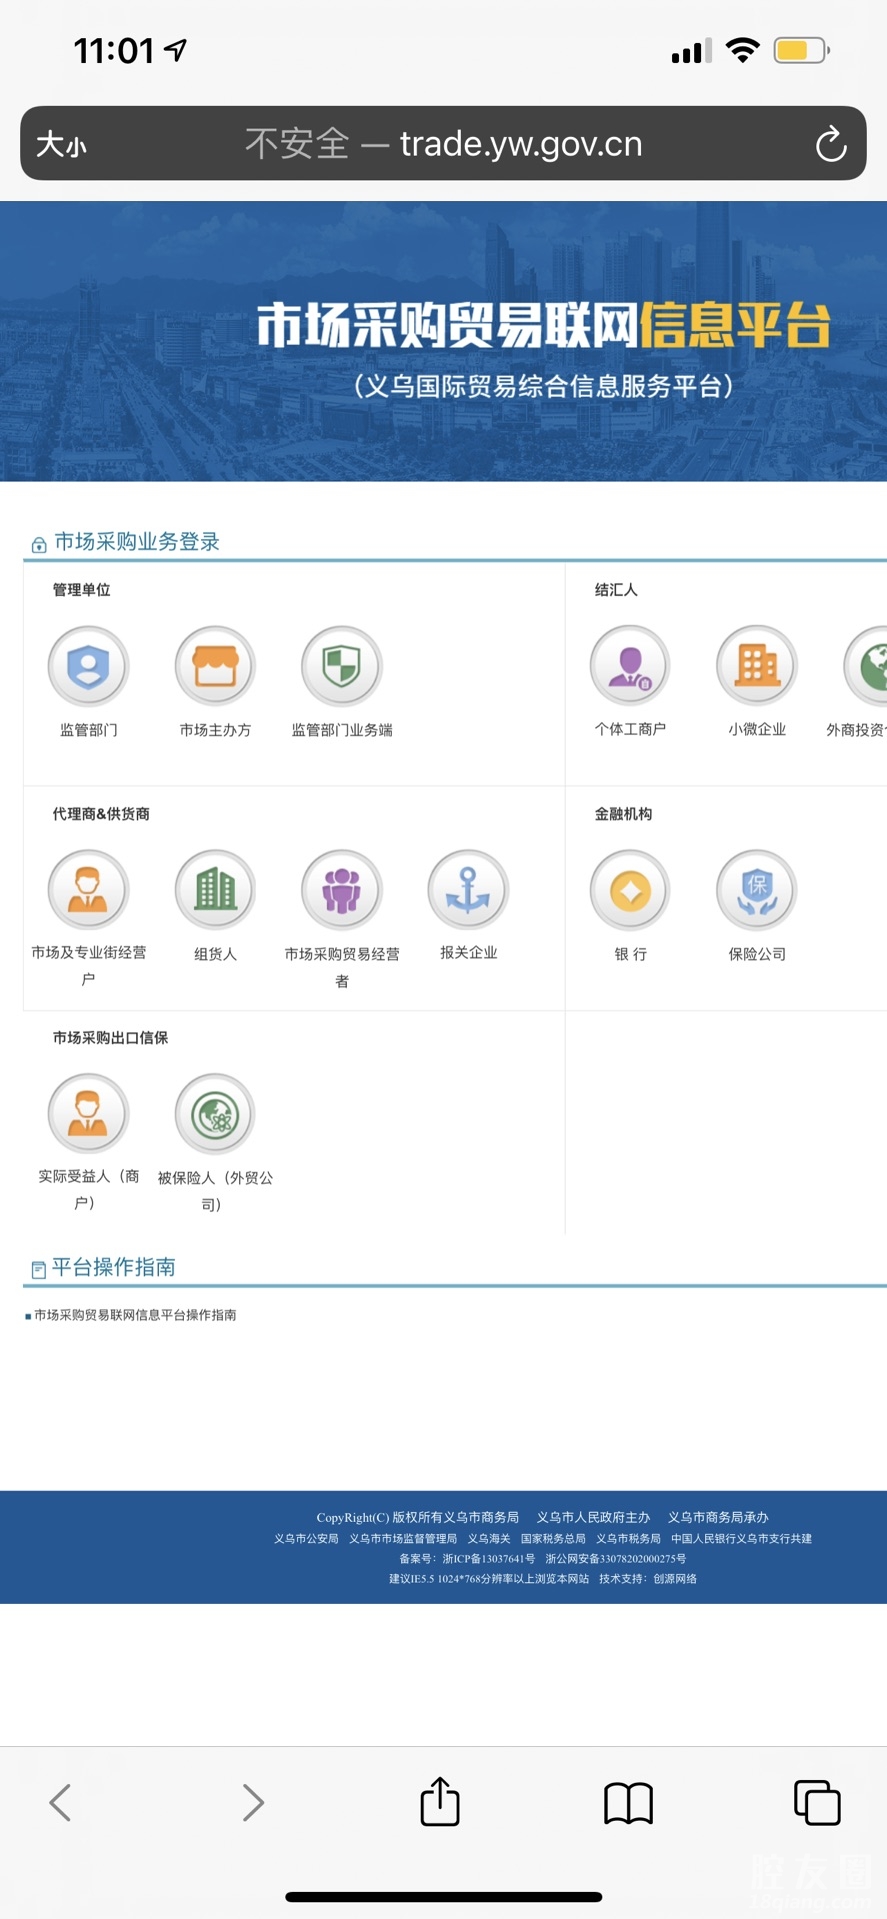This screenshot has height=1919, width=887.
Task: Open 被保险人（外贸公司） globe icon
Action: tap(215, 1114)
